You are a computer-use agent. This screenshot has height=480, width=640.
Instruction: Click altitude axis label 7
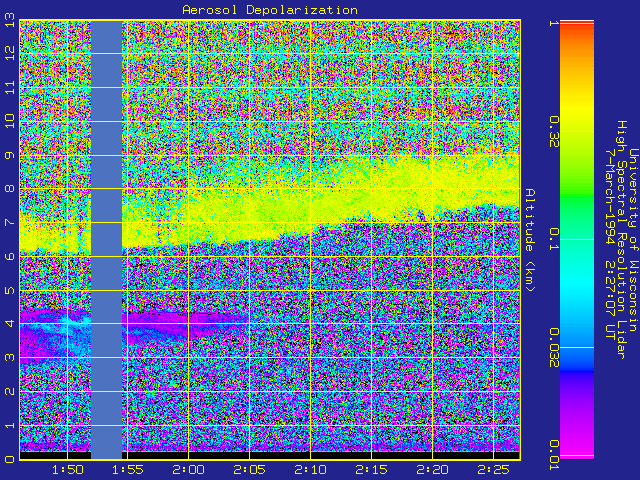10,222
